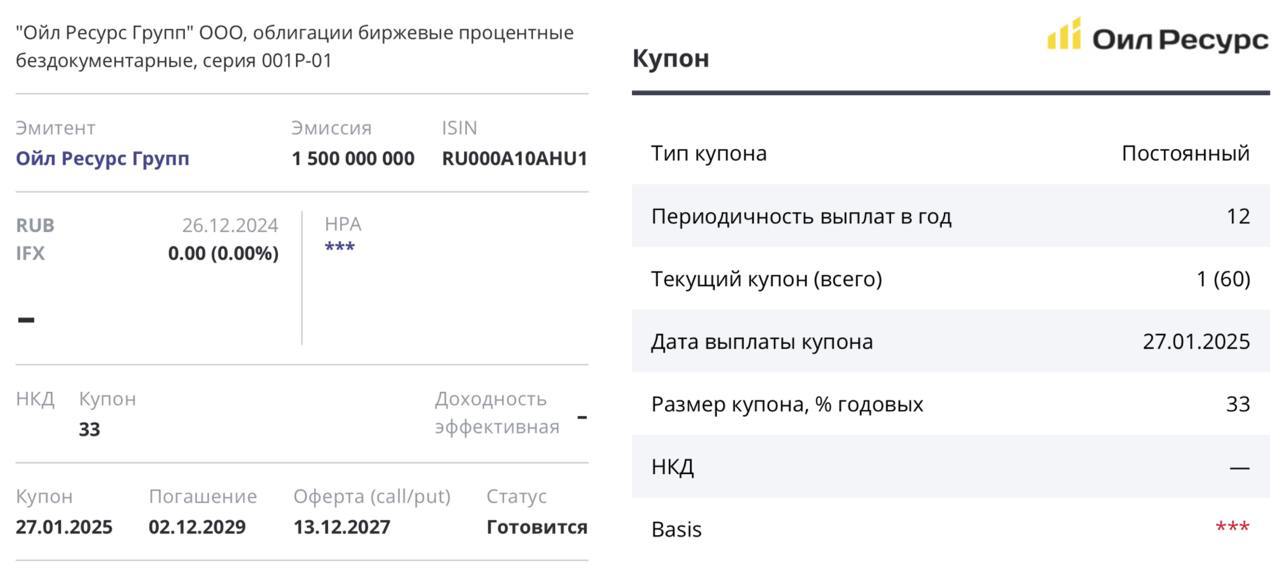Click the Периодичность выплат в год row
Viewport: 1280px width, 578px height.
coord(950,216)
